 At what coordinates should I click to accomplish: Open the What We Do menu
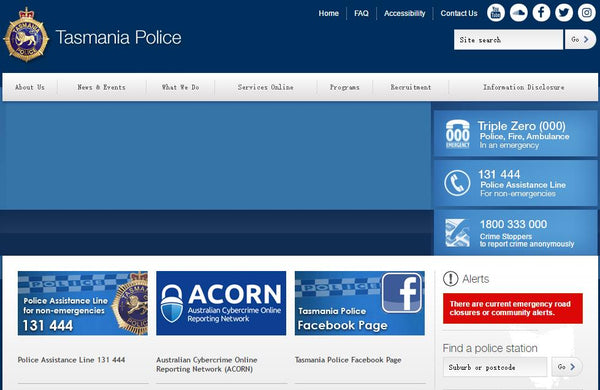tap(181, 87)
